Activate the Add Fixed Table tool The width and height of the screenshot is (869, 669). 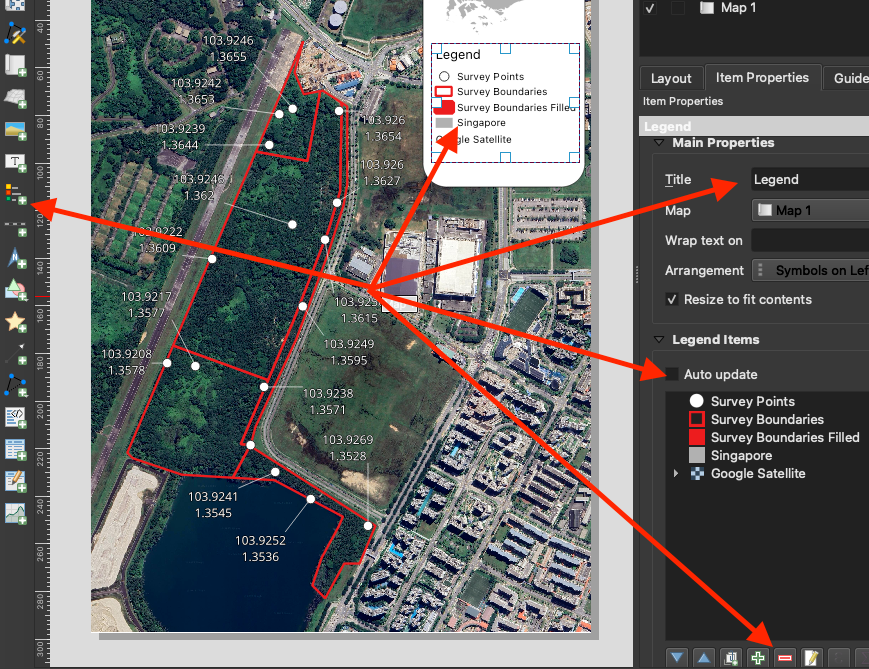tap(15, 481)
